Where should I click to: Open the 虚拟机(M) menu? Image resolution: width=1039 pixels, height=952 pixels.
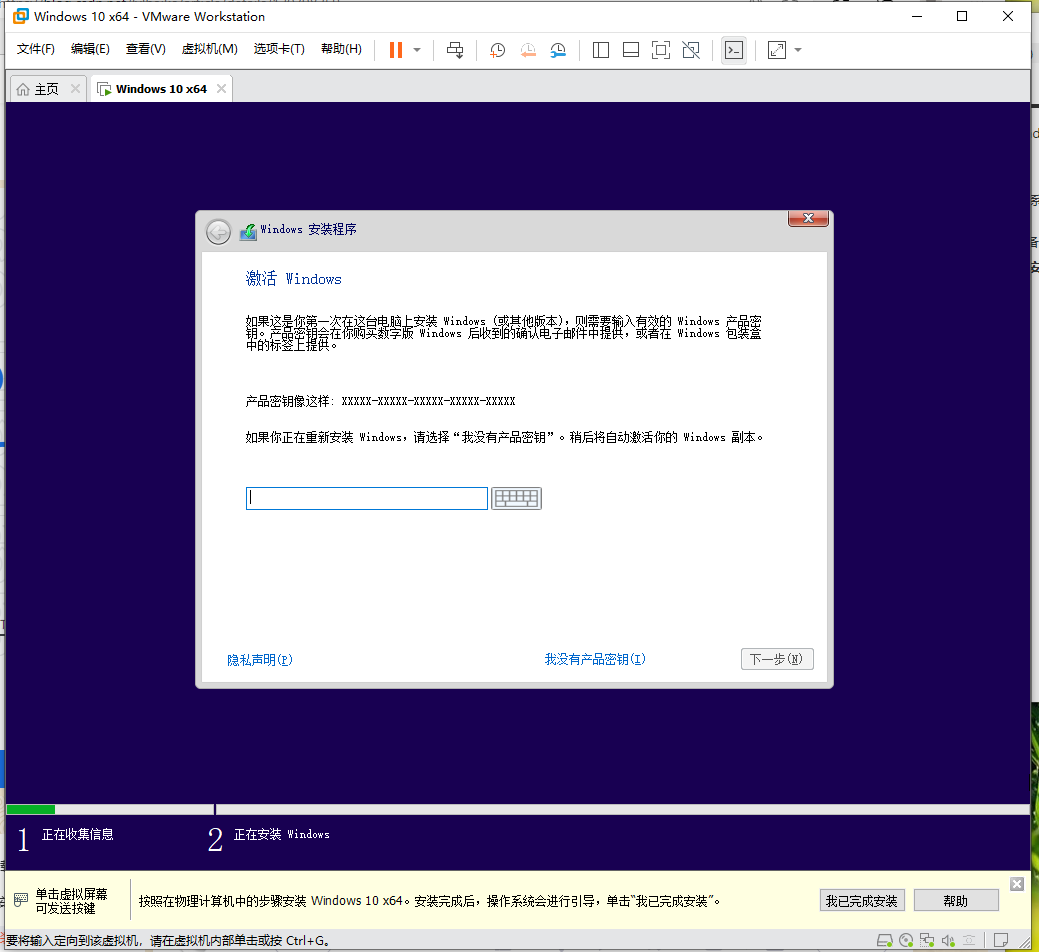click(209, 49)
